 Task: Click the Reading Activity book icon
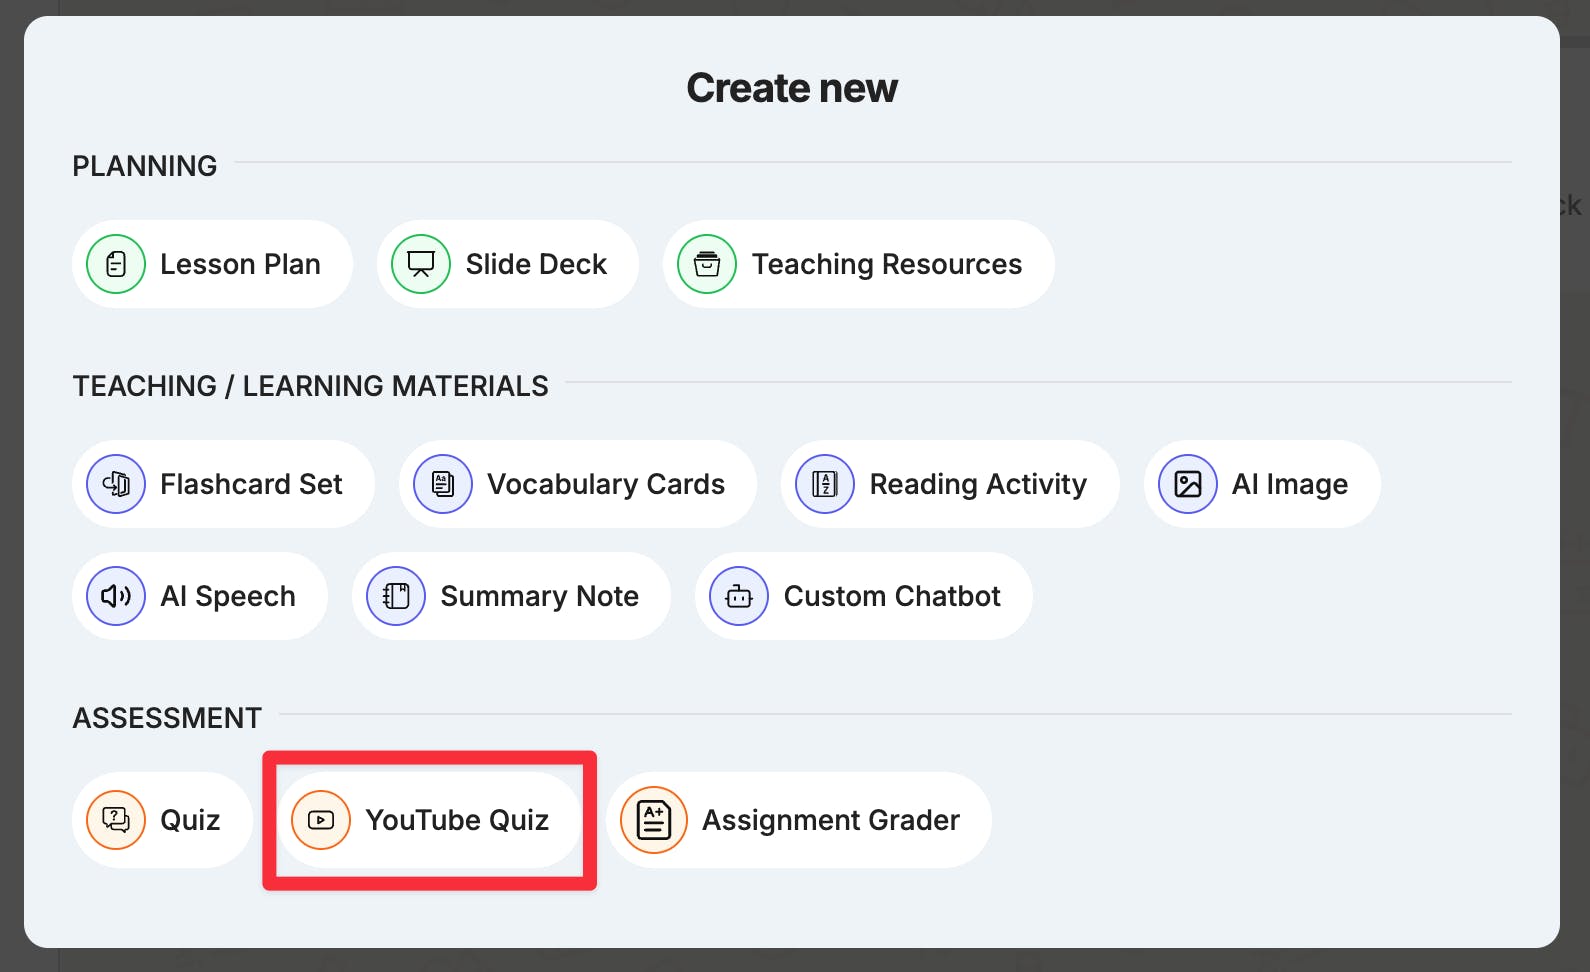pyautogui.click(x=825, y=484)
